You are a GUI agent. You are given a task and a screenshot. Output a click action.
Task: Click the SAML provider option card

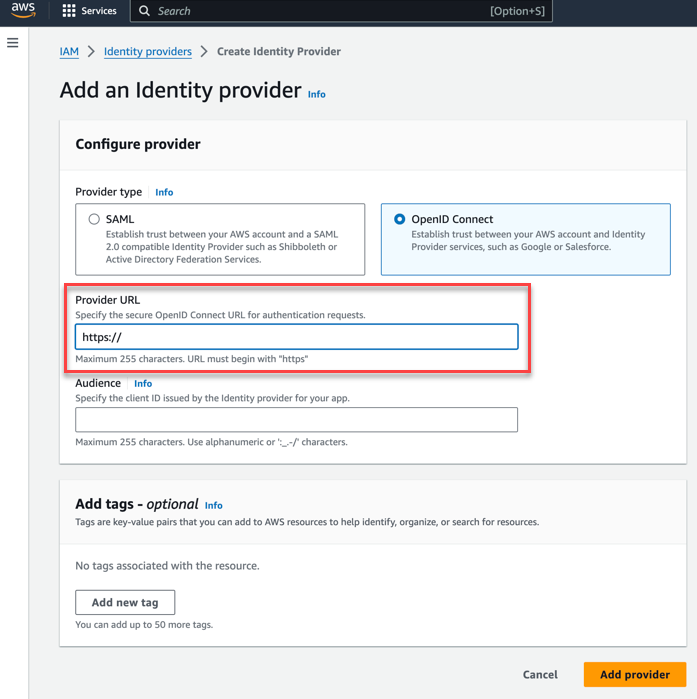pos(220,239)
